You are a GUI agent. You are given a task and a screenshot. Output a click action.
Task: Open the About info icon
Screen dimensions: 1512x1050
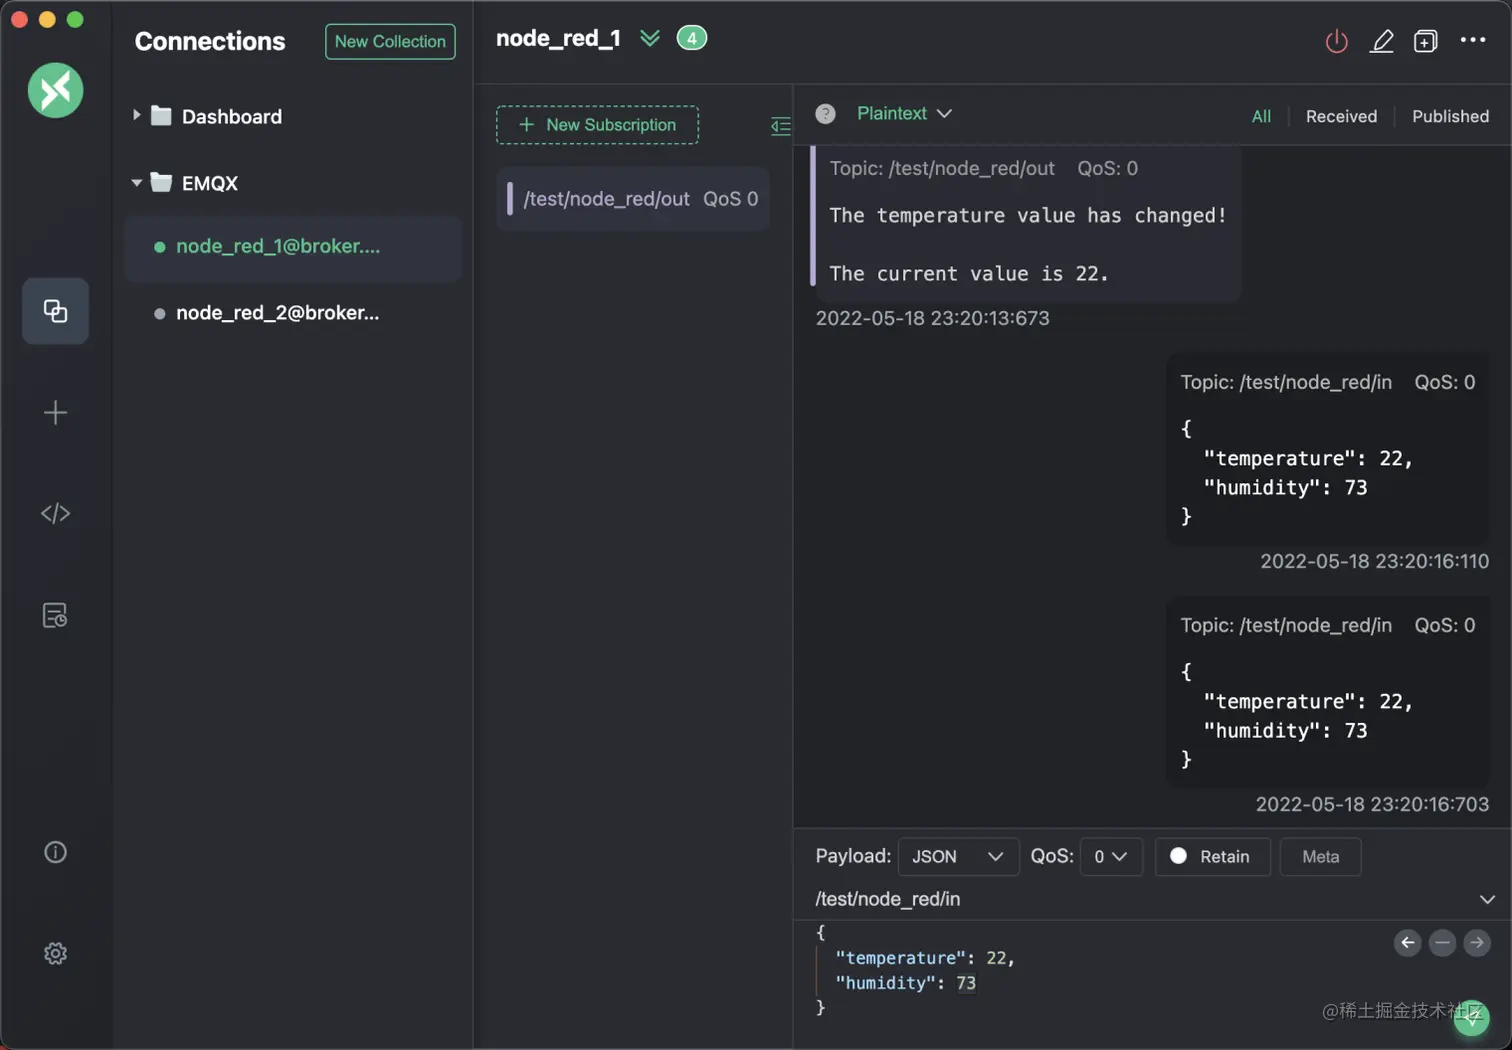(x=55, y=852)
